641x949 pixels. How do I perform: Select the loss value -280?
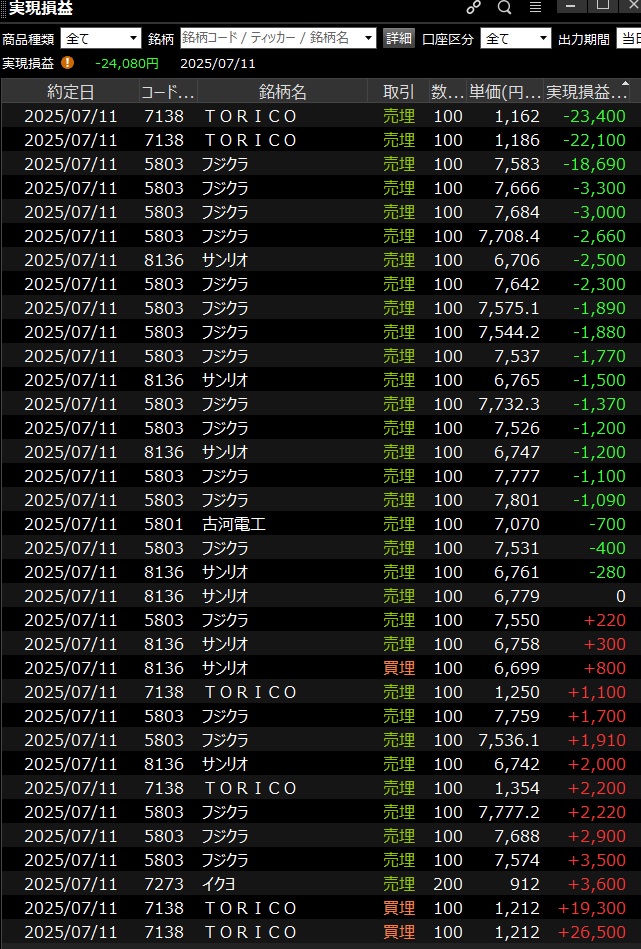pos(607,572)
